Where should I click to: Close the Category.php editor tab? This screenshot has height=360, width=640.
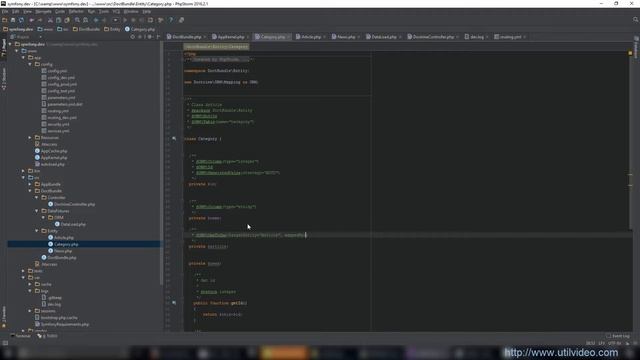click(x=288, y=37)
